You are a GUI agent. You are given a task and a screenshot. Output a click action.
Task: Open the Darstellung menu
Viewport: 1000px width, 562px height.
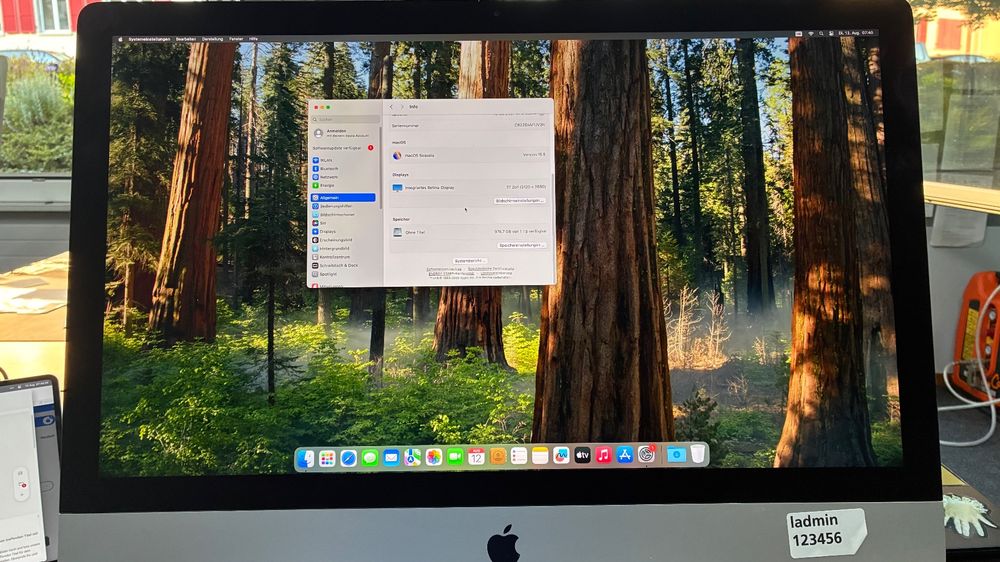point(212,39)
